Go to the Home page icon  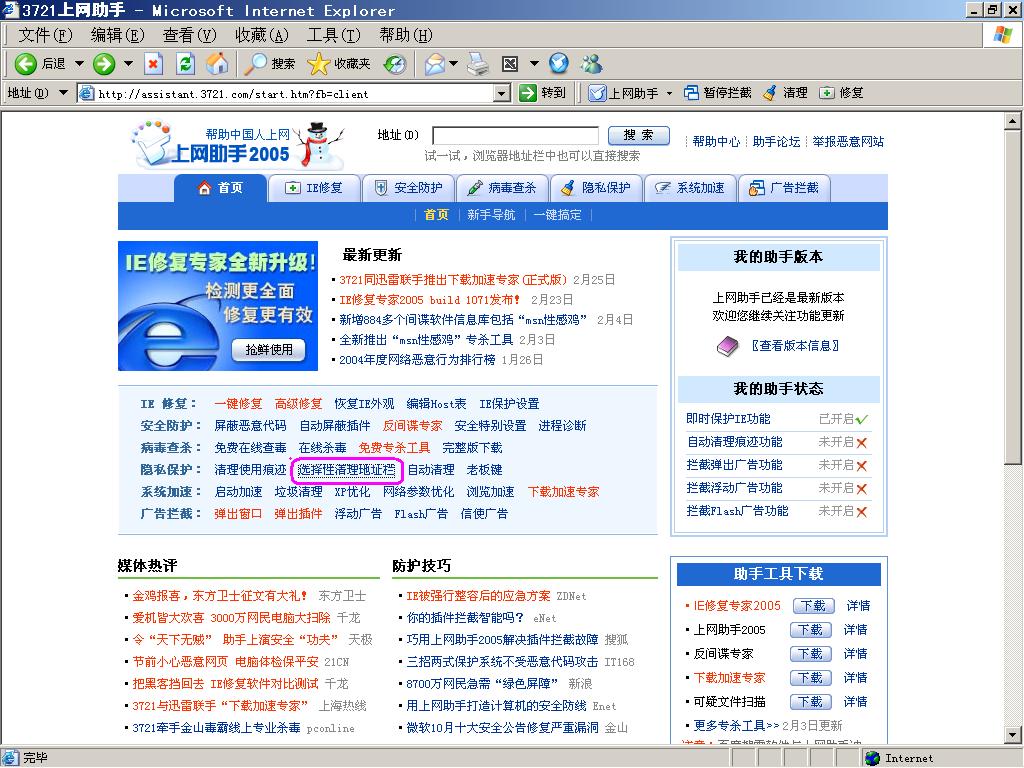pos(216,64)
